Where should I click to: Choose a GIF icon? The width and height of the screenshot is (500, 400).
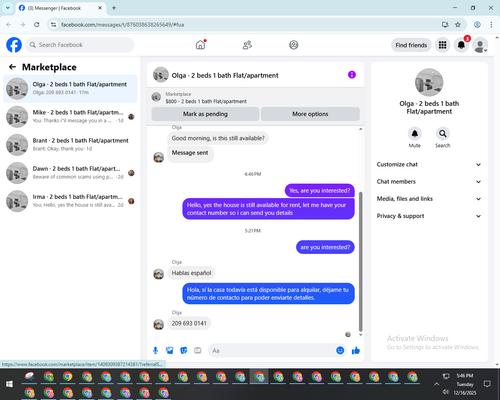[198, 350]
